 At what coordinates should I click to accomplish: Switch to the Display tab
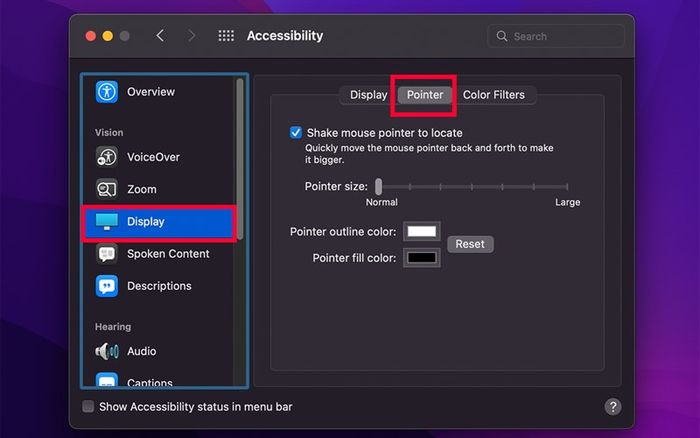click(368, 95)
